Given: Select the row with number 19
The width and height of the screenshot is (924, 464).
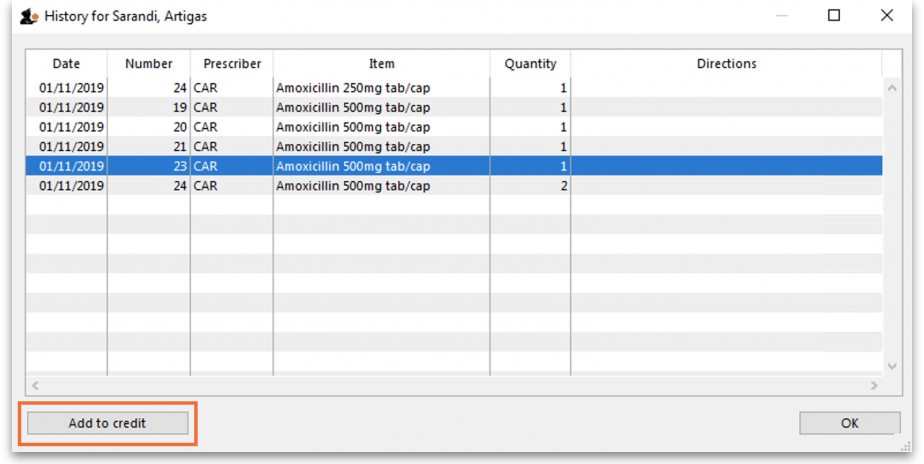Looking at the screenshot, I should [x=352, y=108].
